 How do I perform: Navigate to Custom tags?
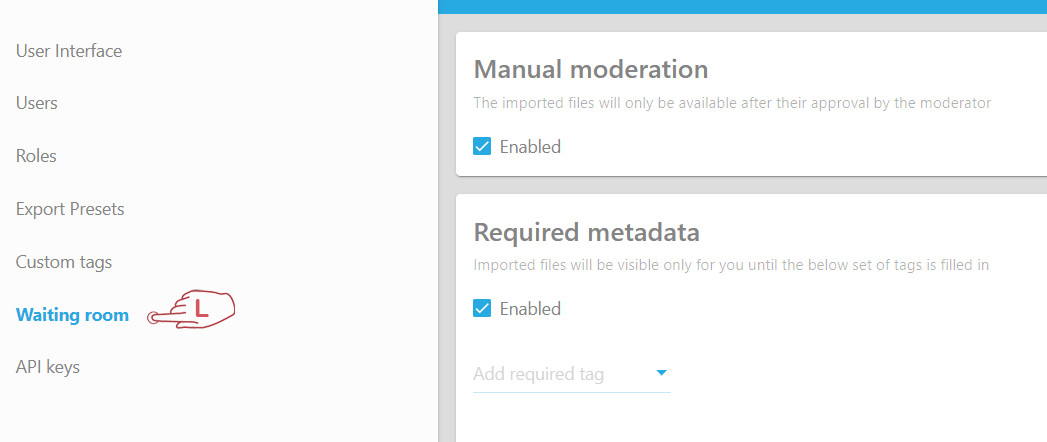tap(64, 262)
